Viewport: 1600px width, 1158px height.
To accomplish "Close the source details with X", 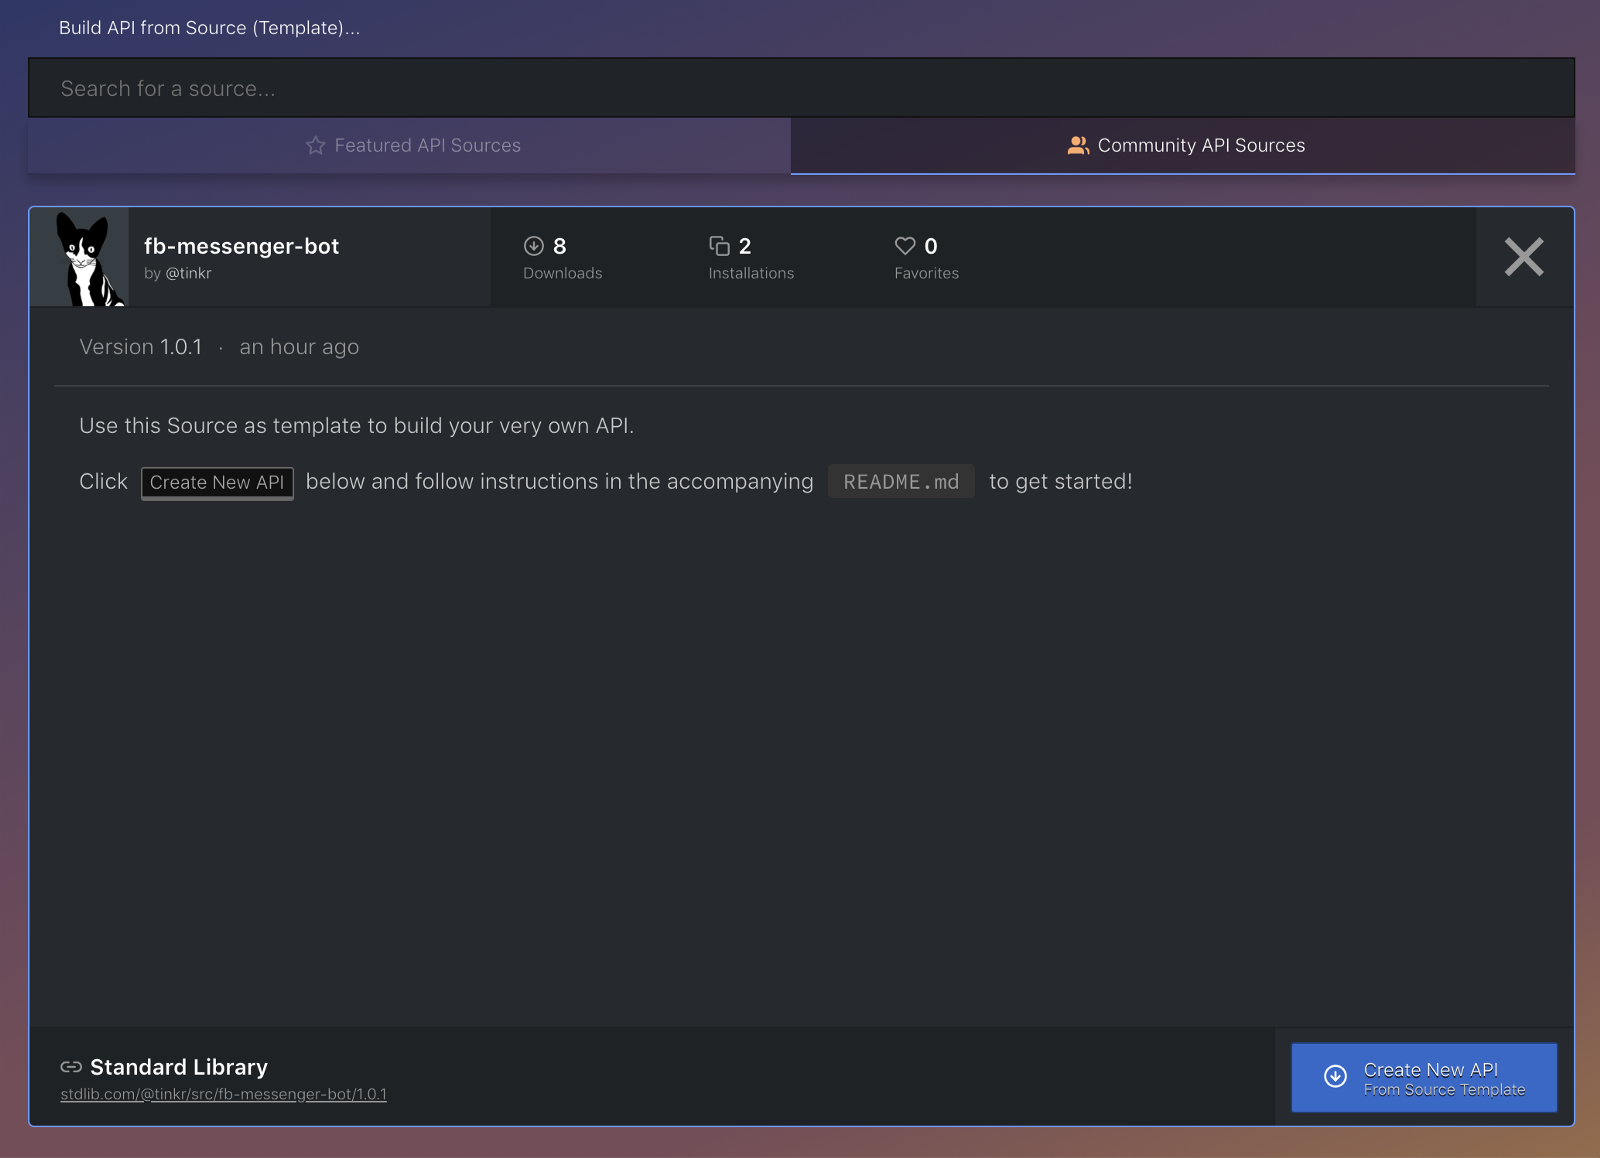I will pos(1524,257).
